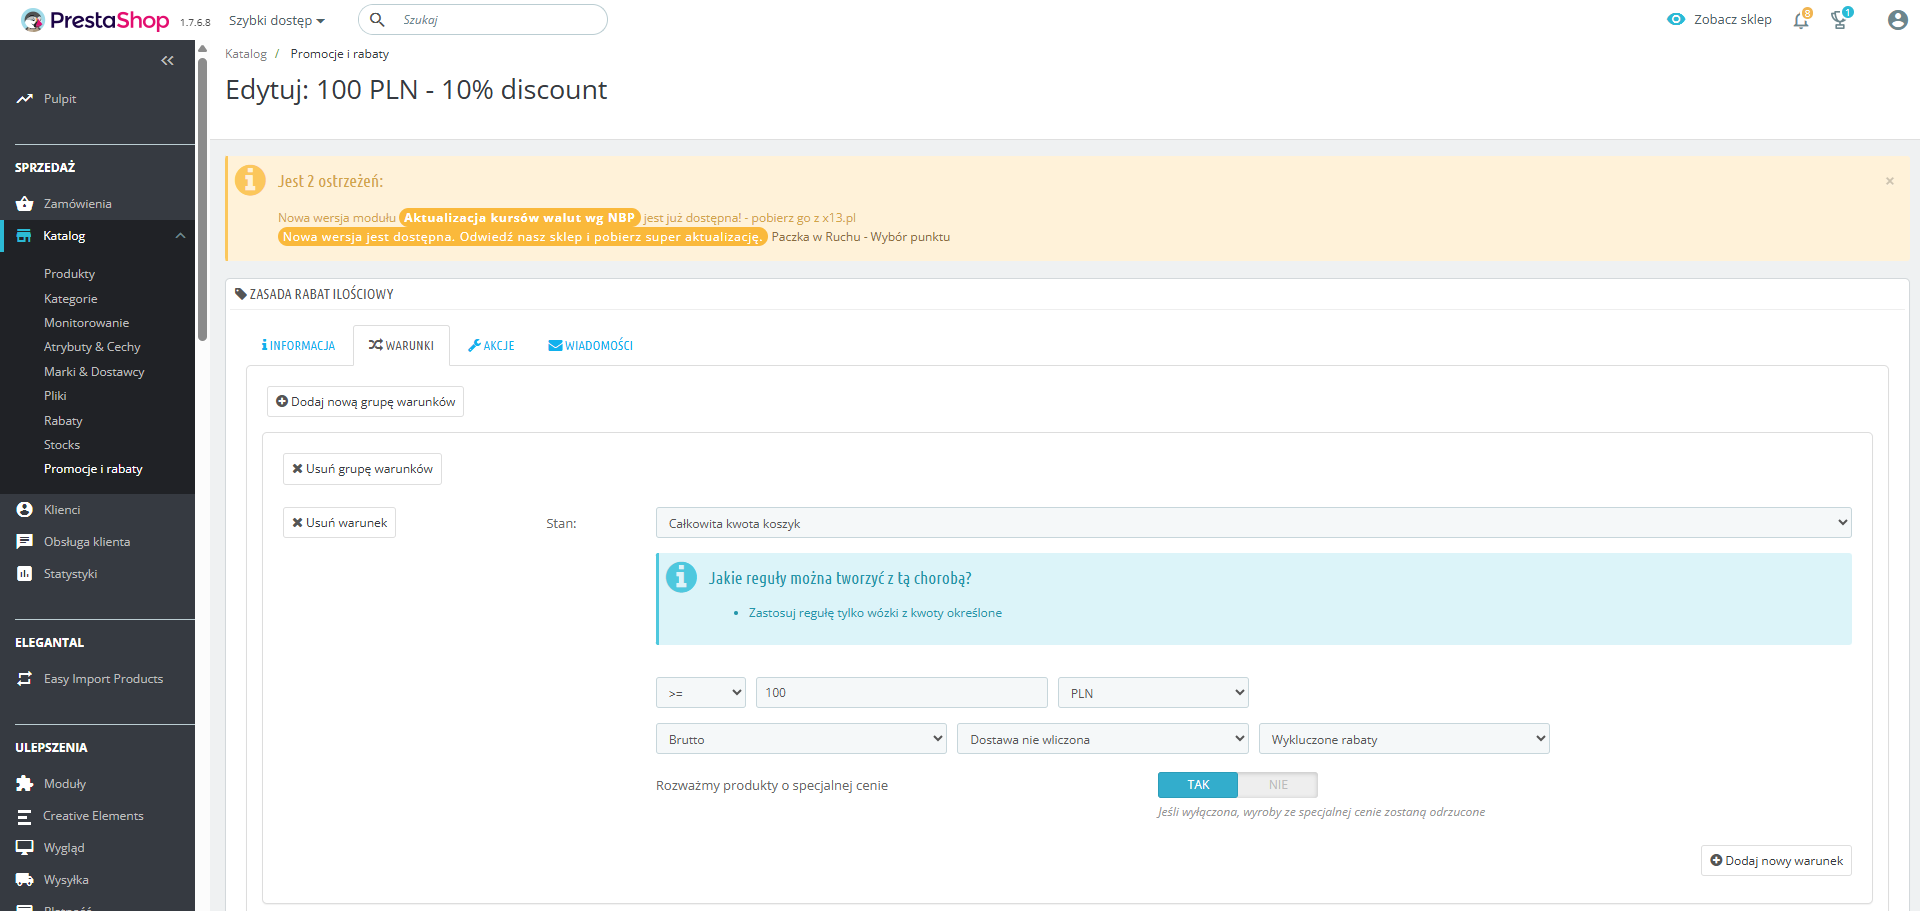
Task: Click the Wysyłka truck icon
Action: pyautogui.click(x=25, y=880)
